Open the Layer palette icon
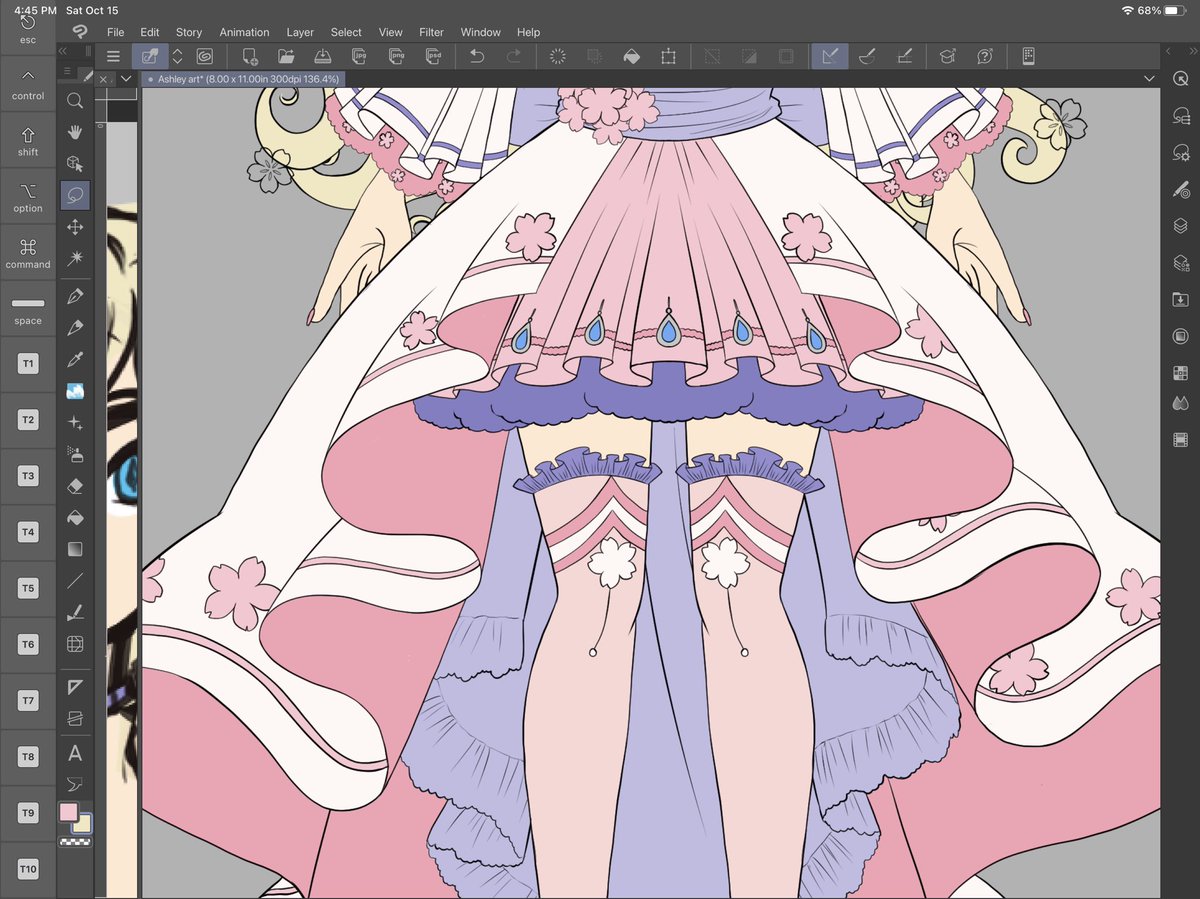The image size is (1200, 899). point(1180,226)
